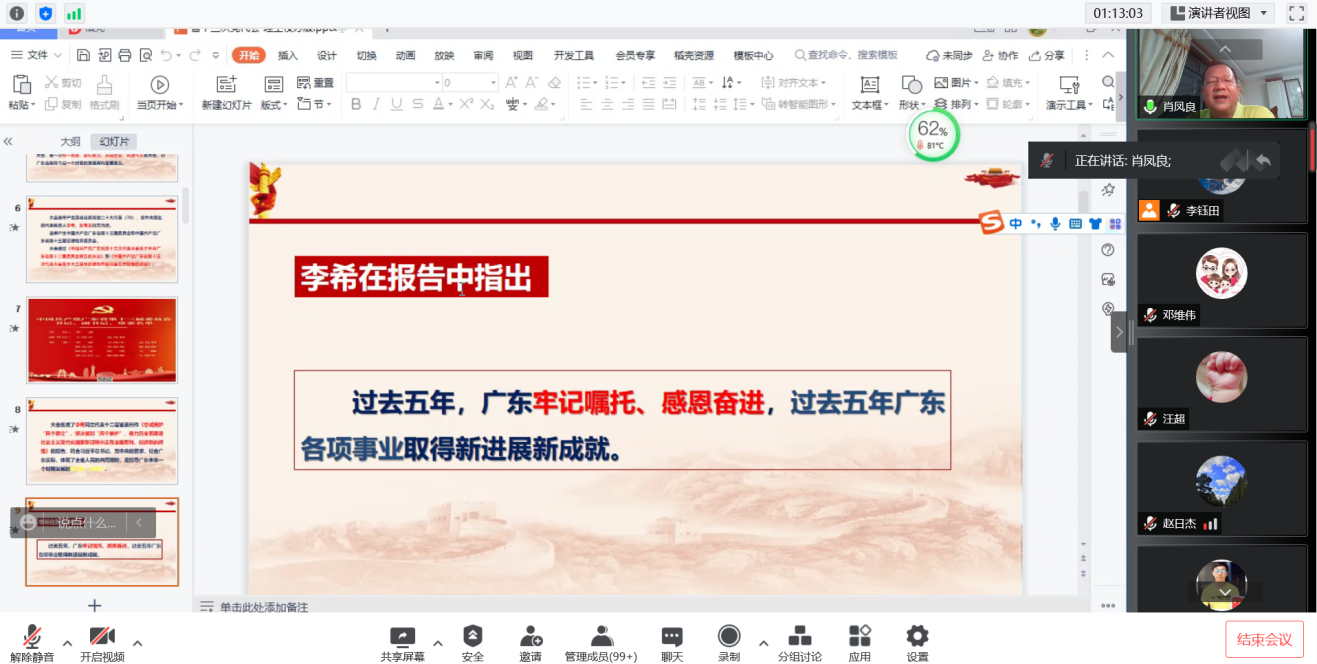The width and height of the screenshot is (1317, 664).
Task: Click the Share Screen (共享屏幕) icon
Action: tap(402, 637)
